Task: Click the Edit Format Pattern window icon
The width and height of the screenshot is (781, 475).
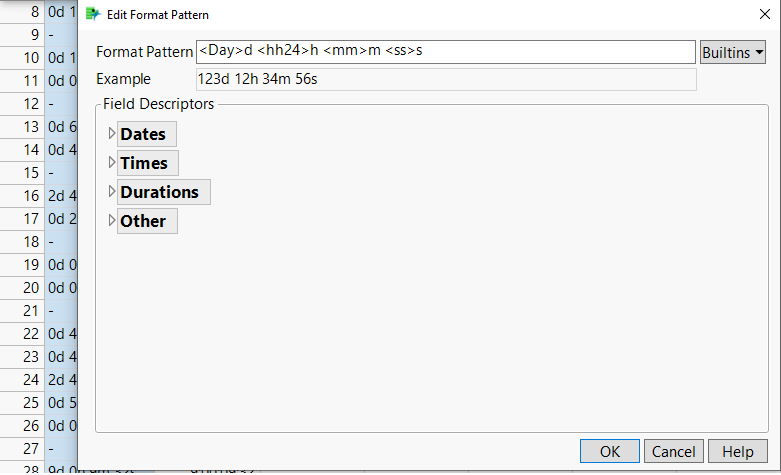Action: point(93,15)
